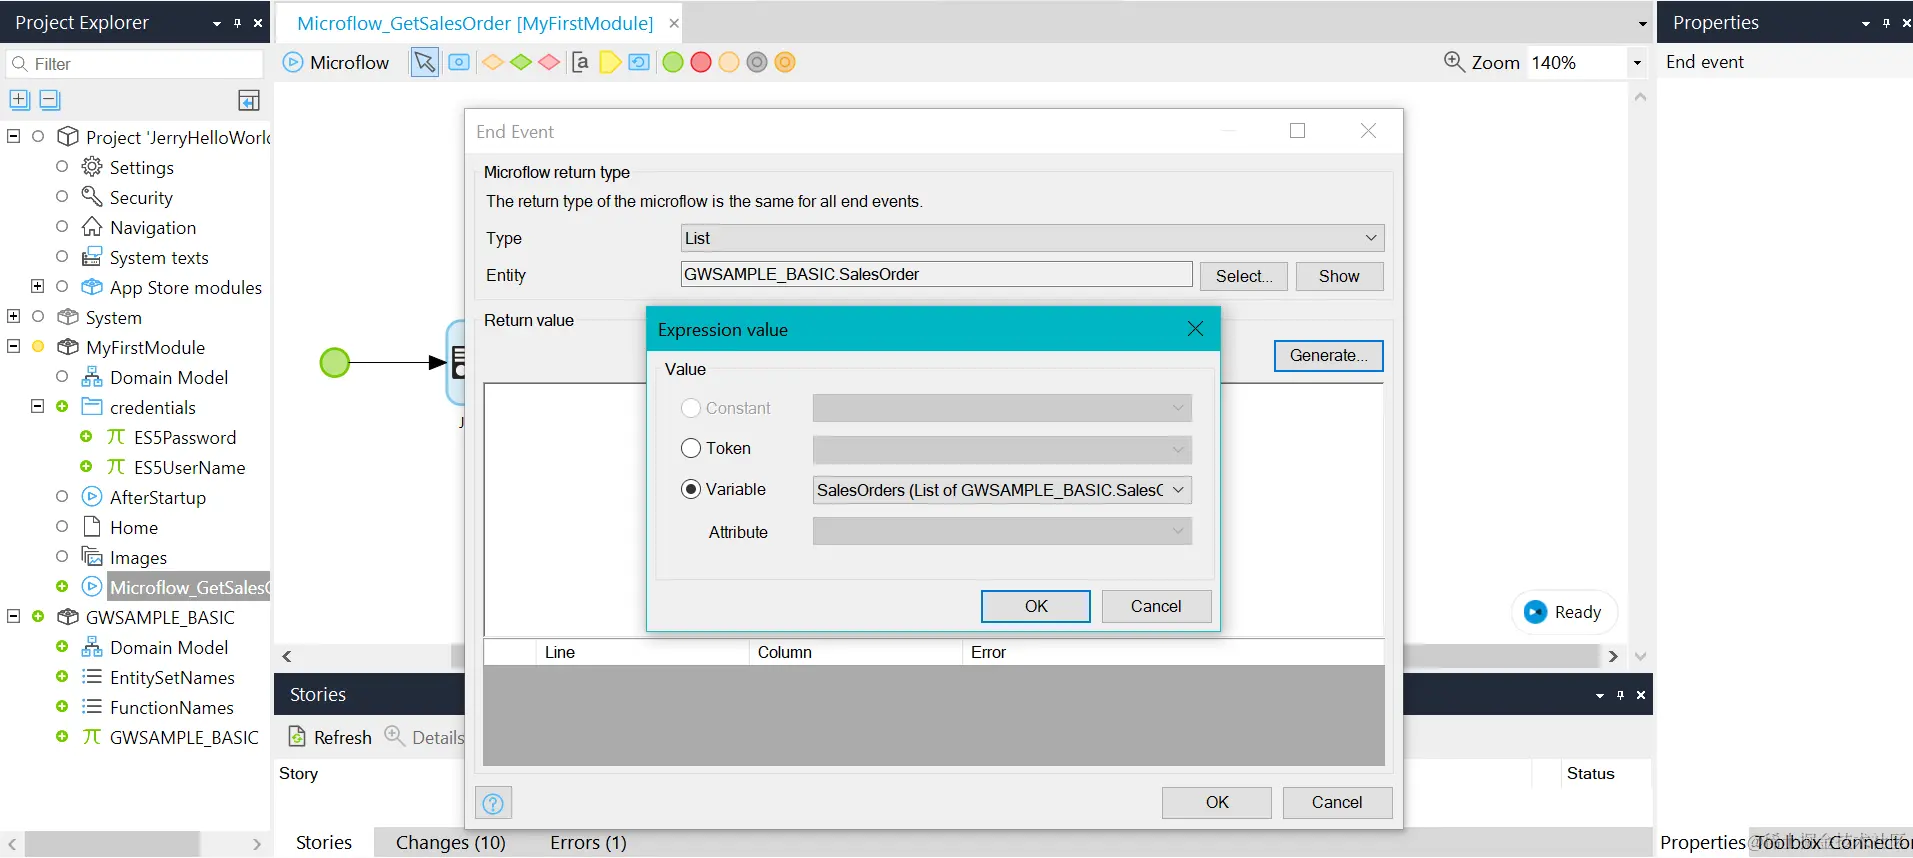The image size is (1913, 858).
Task: Select the Variable radio button
Action: pyautogui.click(x=691, y=489)
